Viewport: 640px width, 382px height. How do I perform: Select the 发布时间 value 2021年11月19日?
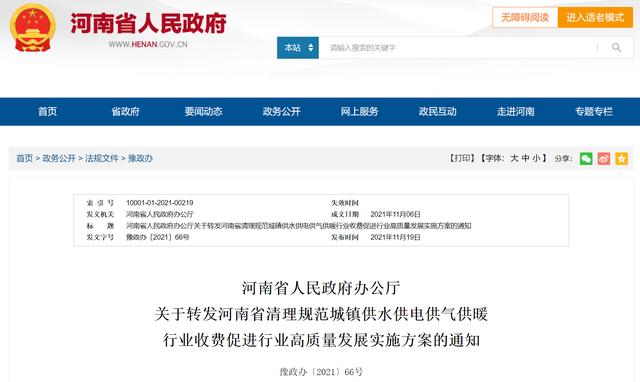click(395, 237)
